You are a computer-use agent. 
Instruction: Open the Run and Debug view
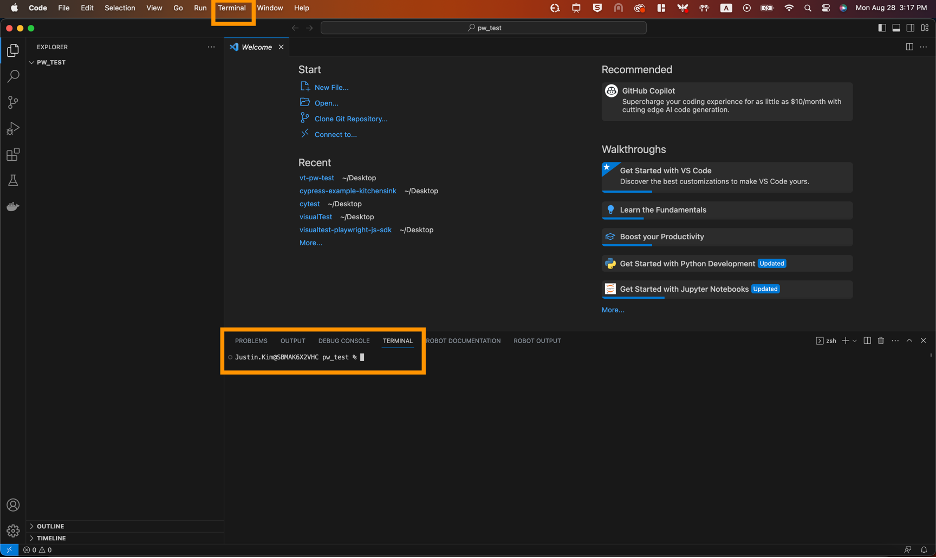click(x=13, y=129)
